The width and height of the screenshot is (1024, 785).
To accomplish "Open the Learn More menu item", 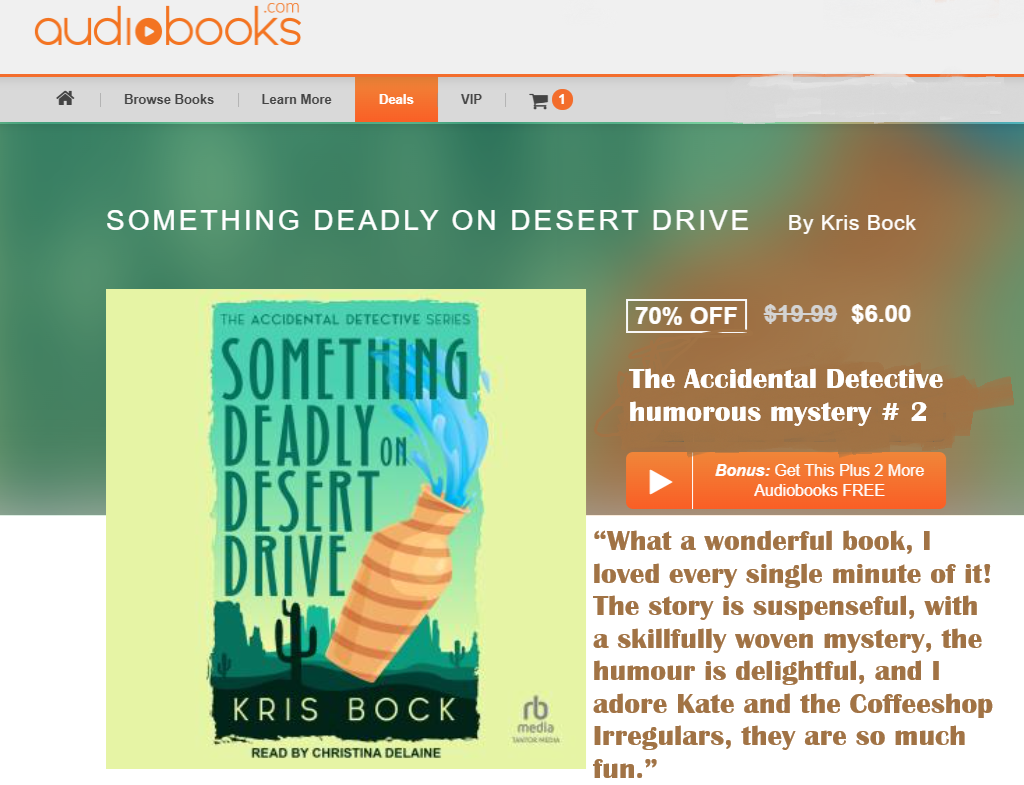I will click(x=296, y=99).
